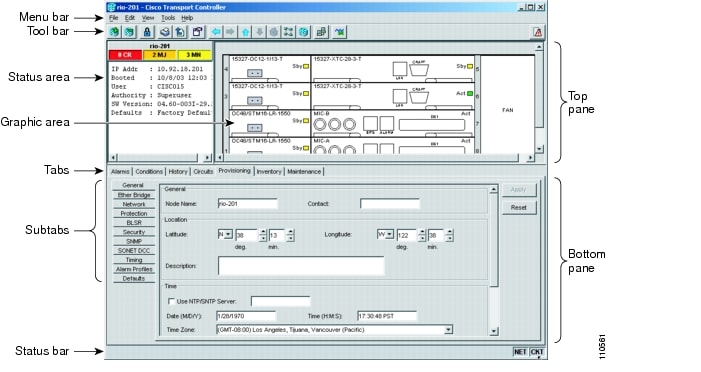This screenshot has width=701, height=372.
Task: Increase Longitude degrees with up arrow
Action: tap(422, 232)
